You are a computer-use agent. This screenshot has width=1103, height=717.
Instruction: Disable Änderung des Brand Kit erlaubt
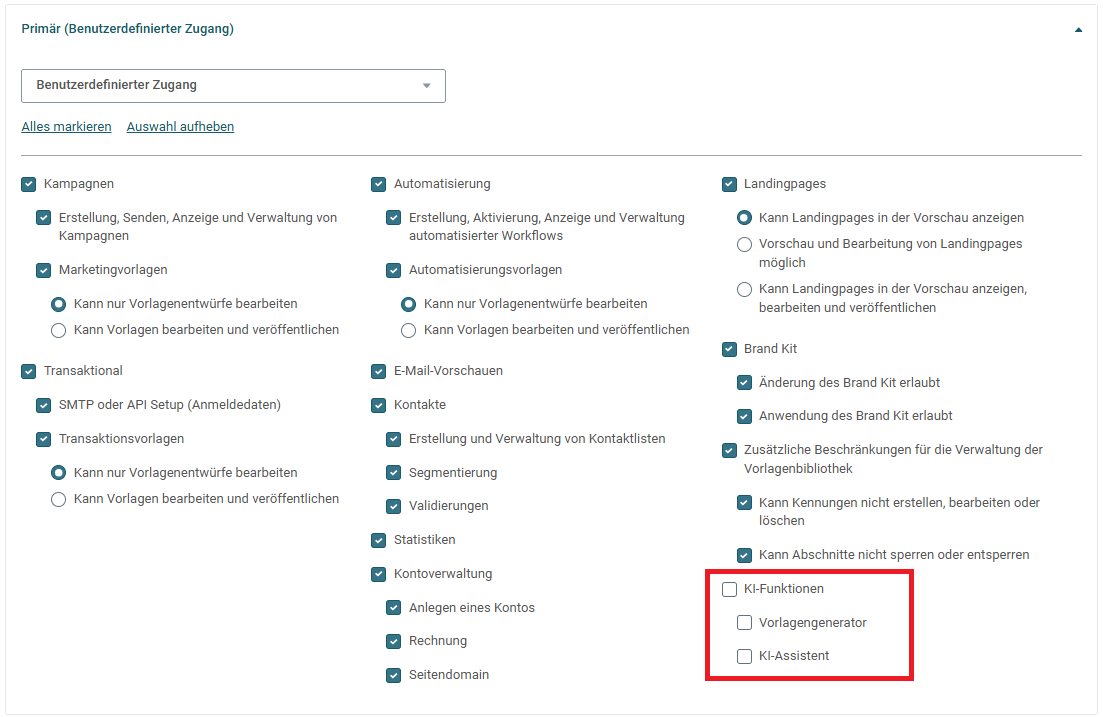click(x=744, y=383)
